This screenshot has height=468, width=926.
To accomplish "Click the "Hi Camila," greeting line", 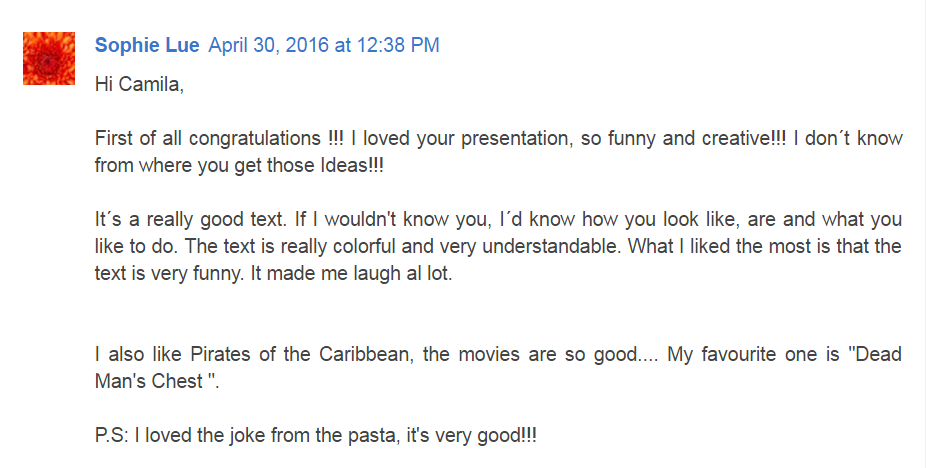I will click(x=139, y=84).
